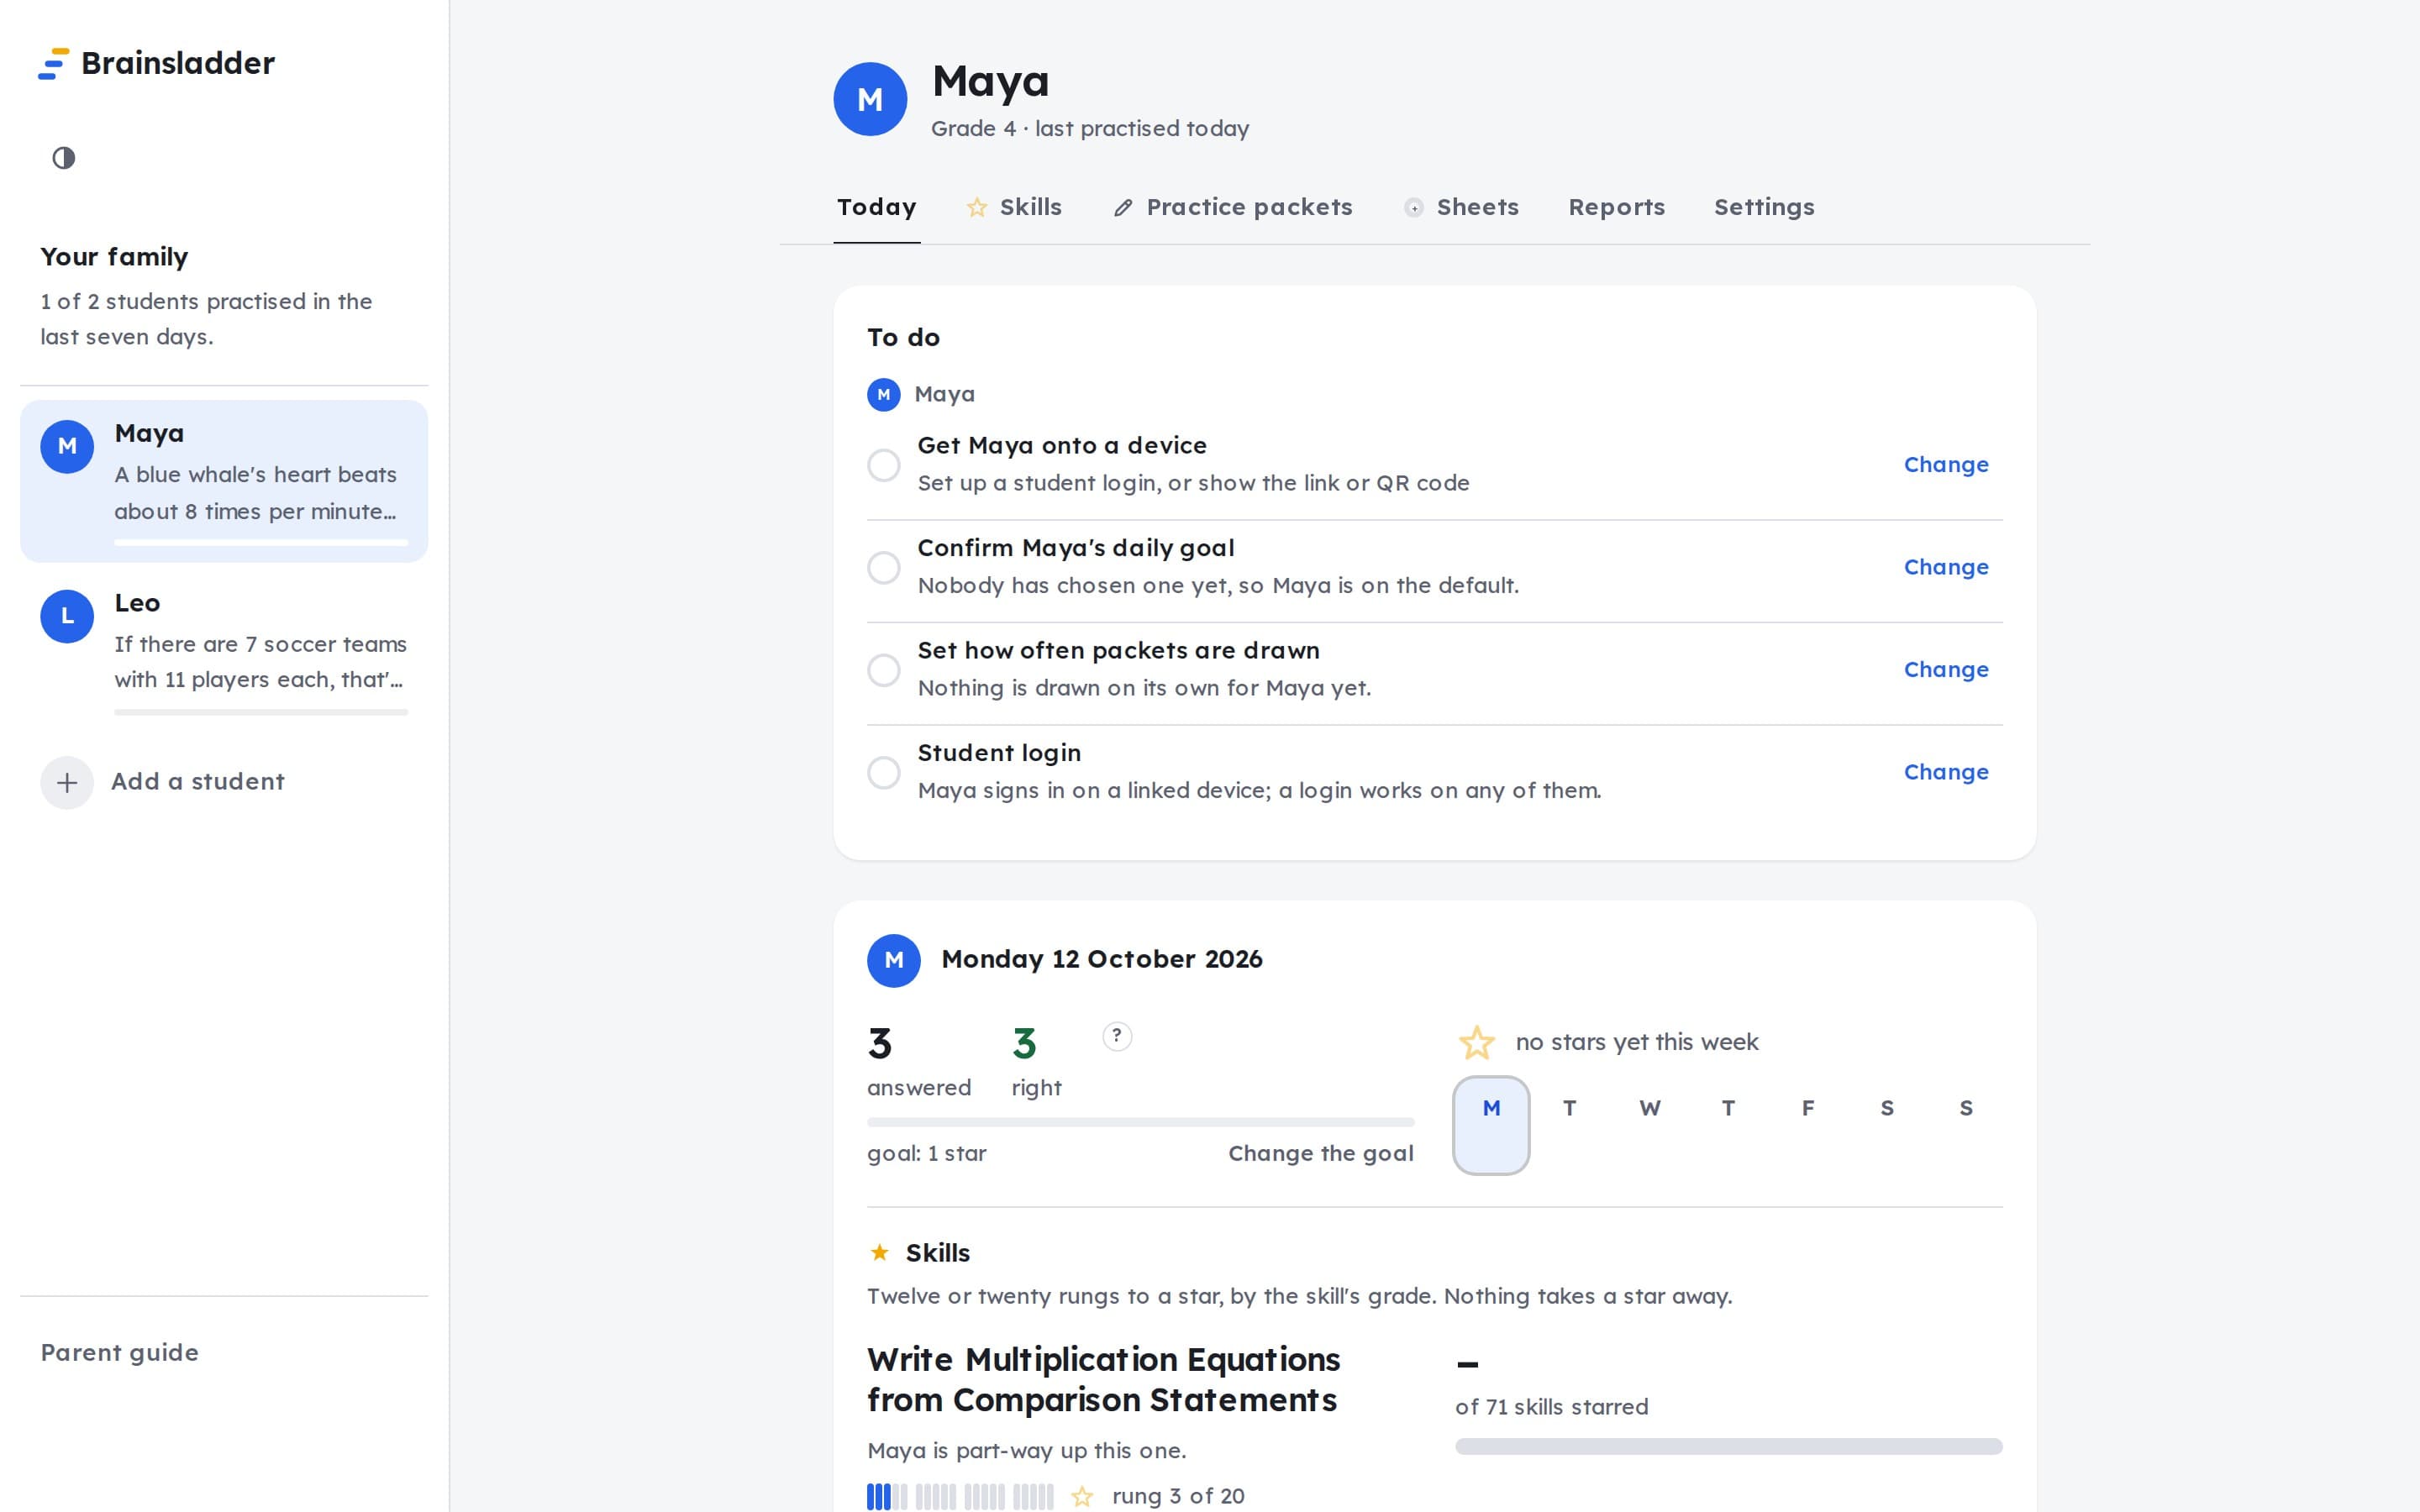This screenshot has width=2420, height=1512.
Task: Click the of 71 skills starred text
Action: [x=1551, y=1407]
